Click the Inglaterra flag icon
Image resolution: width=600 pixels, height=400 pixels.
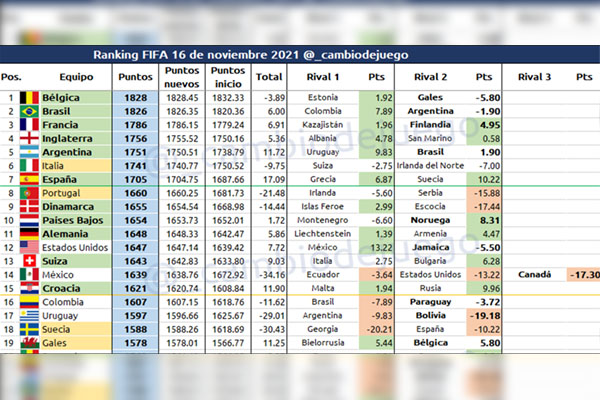[x=29, y=139]
